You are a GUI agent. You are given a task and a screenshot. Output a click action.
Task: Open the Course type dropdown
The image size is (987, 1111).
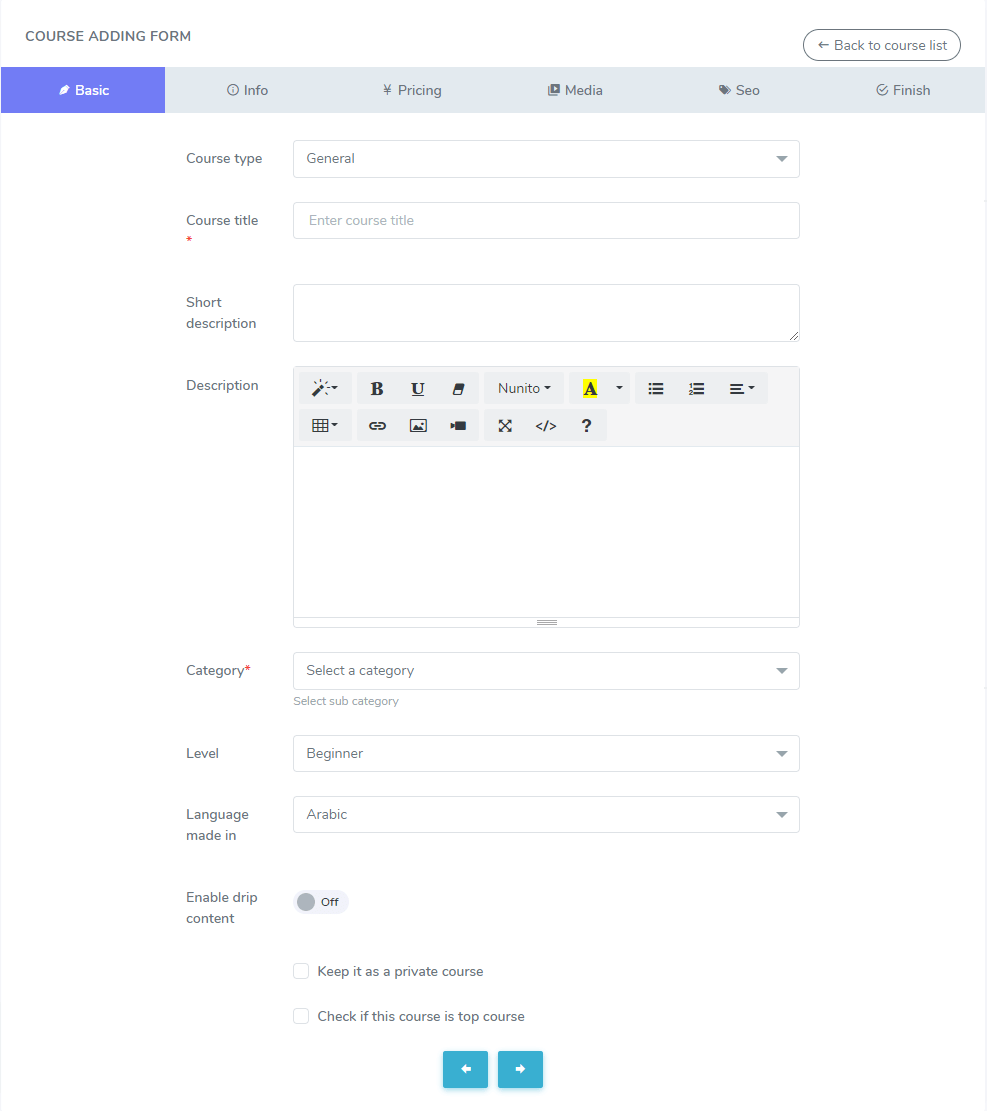click(546, 158)
